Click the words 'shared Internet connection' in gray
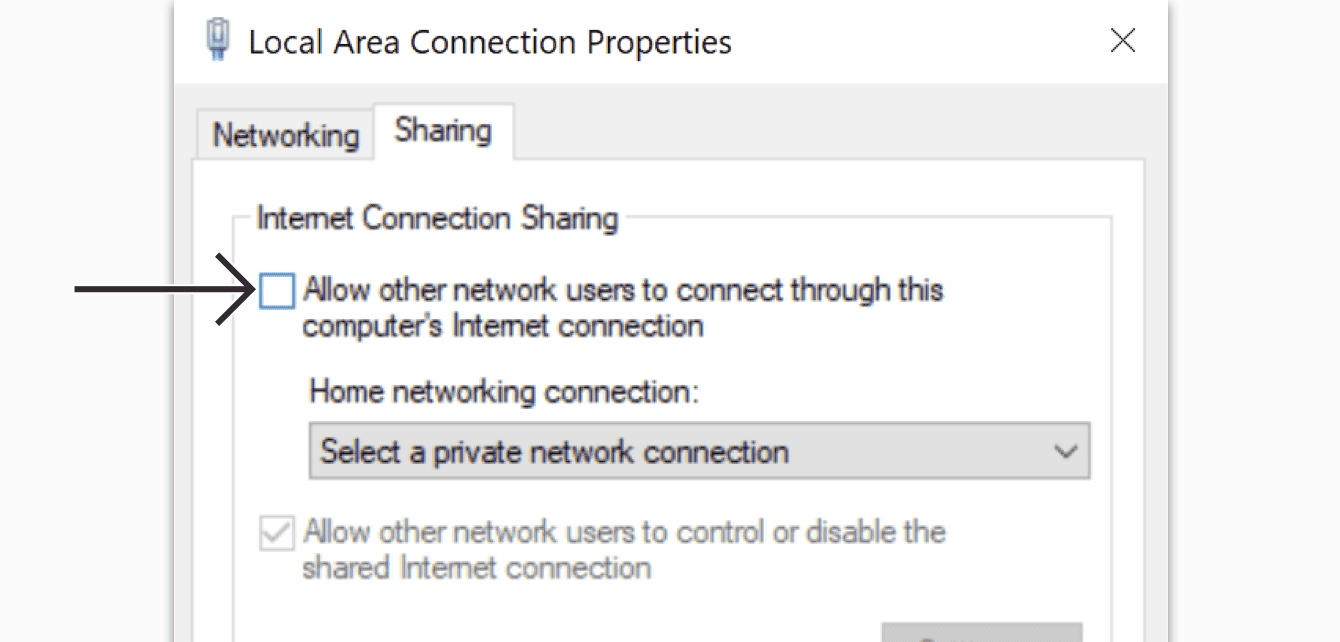 click(477, 568)
